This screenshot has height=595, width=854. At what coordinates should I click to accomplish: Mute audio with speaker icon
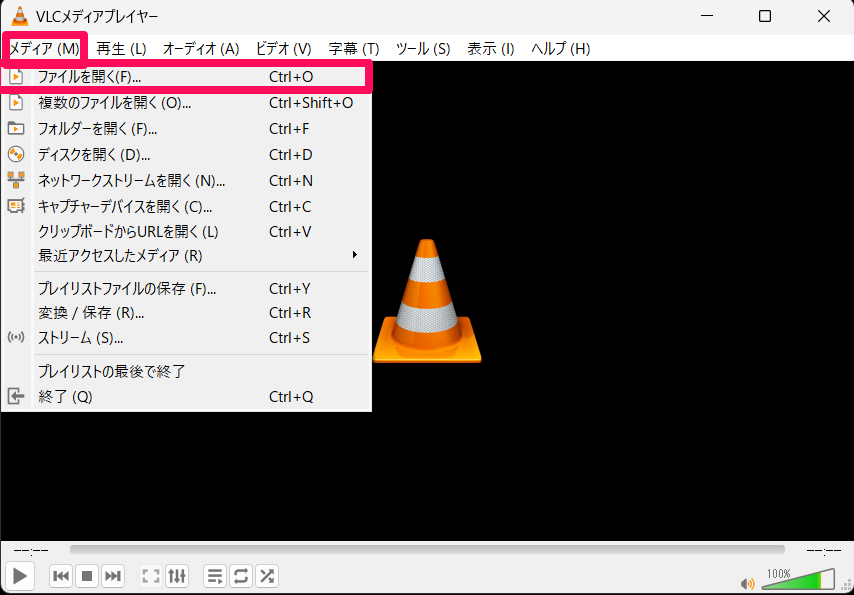pyautogui.click(x=748, y=584)
